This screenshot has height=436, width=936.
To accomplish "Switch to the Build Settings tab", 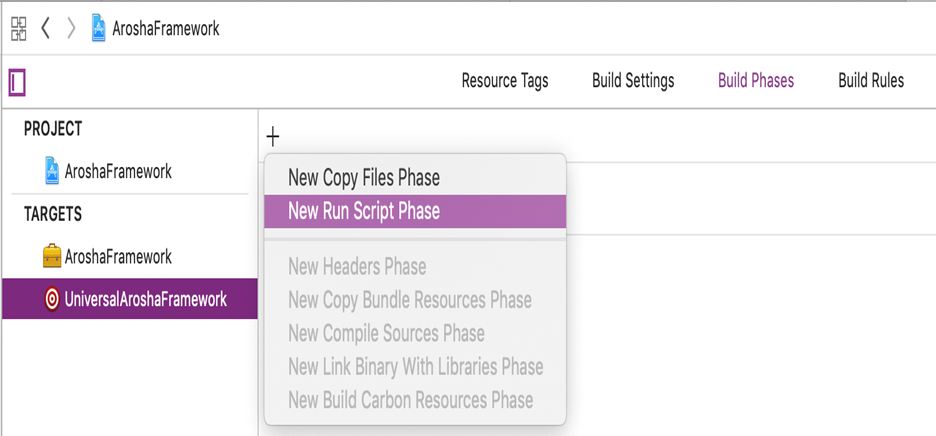I will [633, 81].
